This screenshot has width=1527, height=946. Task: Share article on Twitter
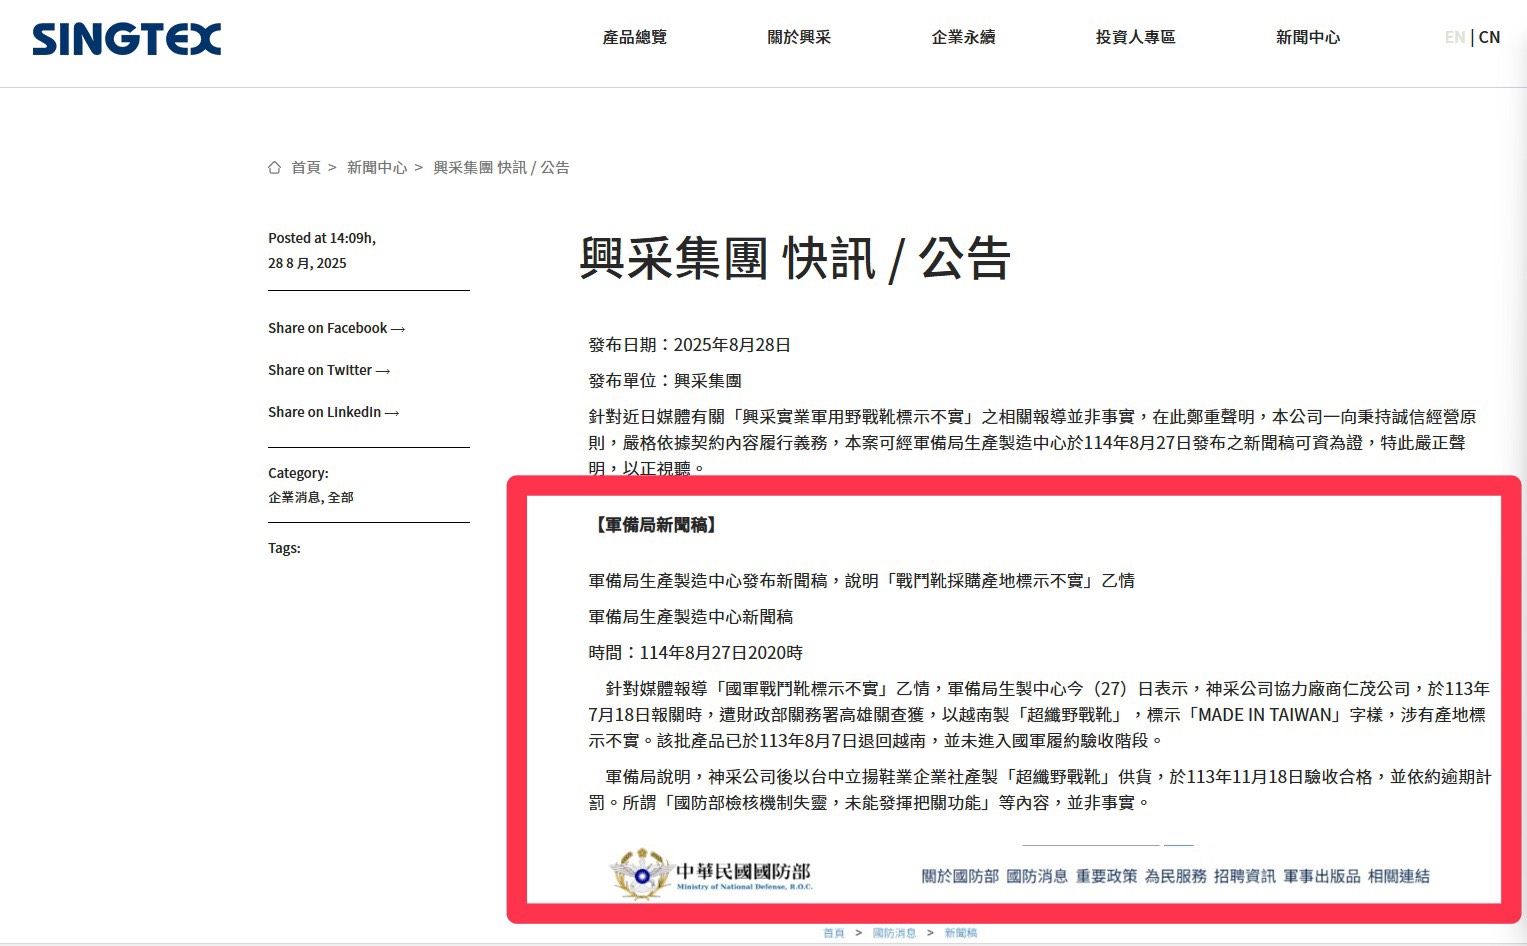pos(328,370)
